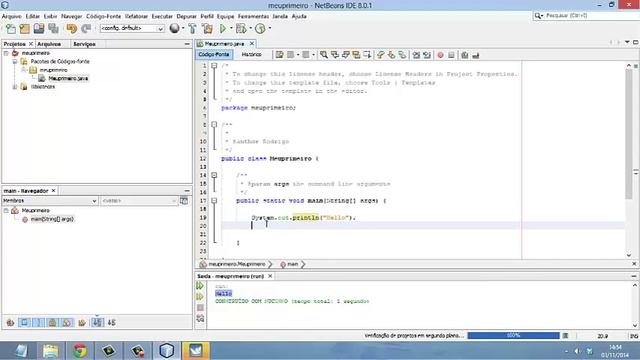Open the Membros dropdown in Navigator
640x360 pixels.
(50, 201)
